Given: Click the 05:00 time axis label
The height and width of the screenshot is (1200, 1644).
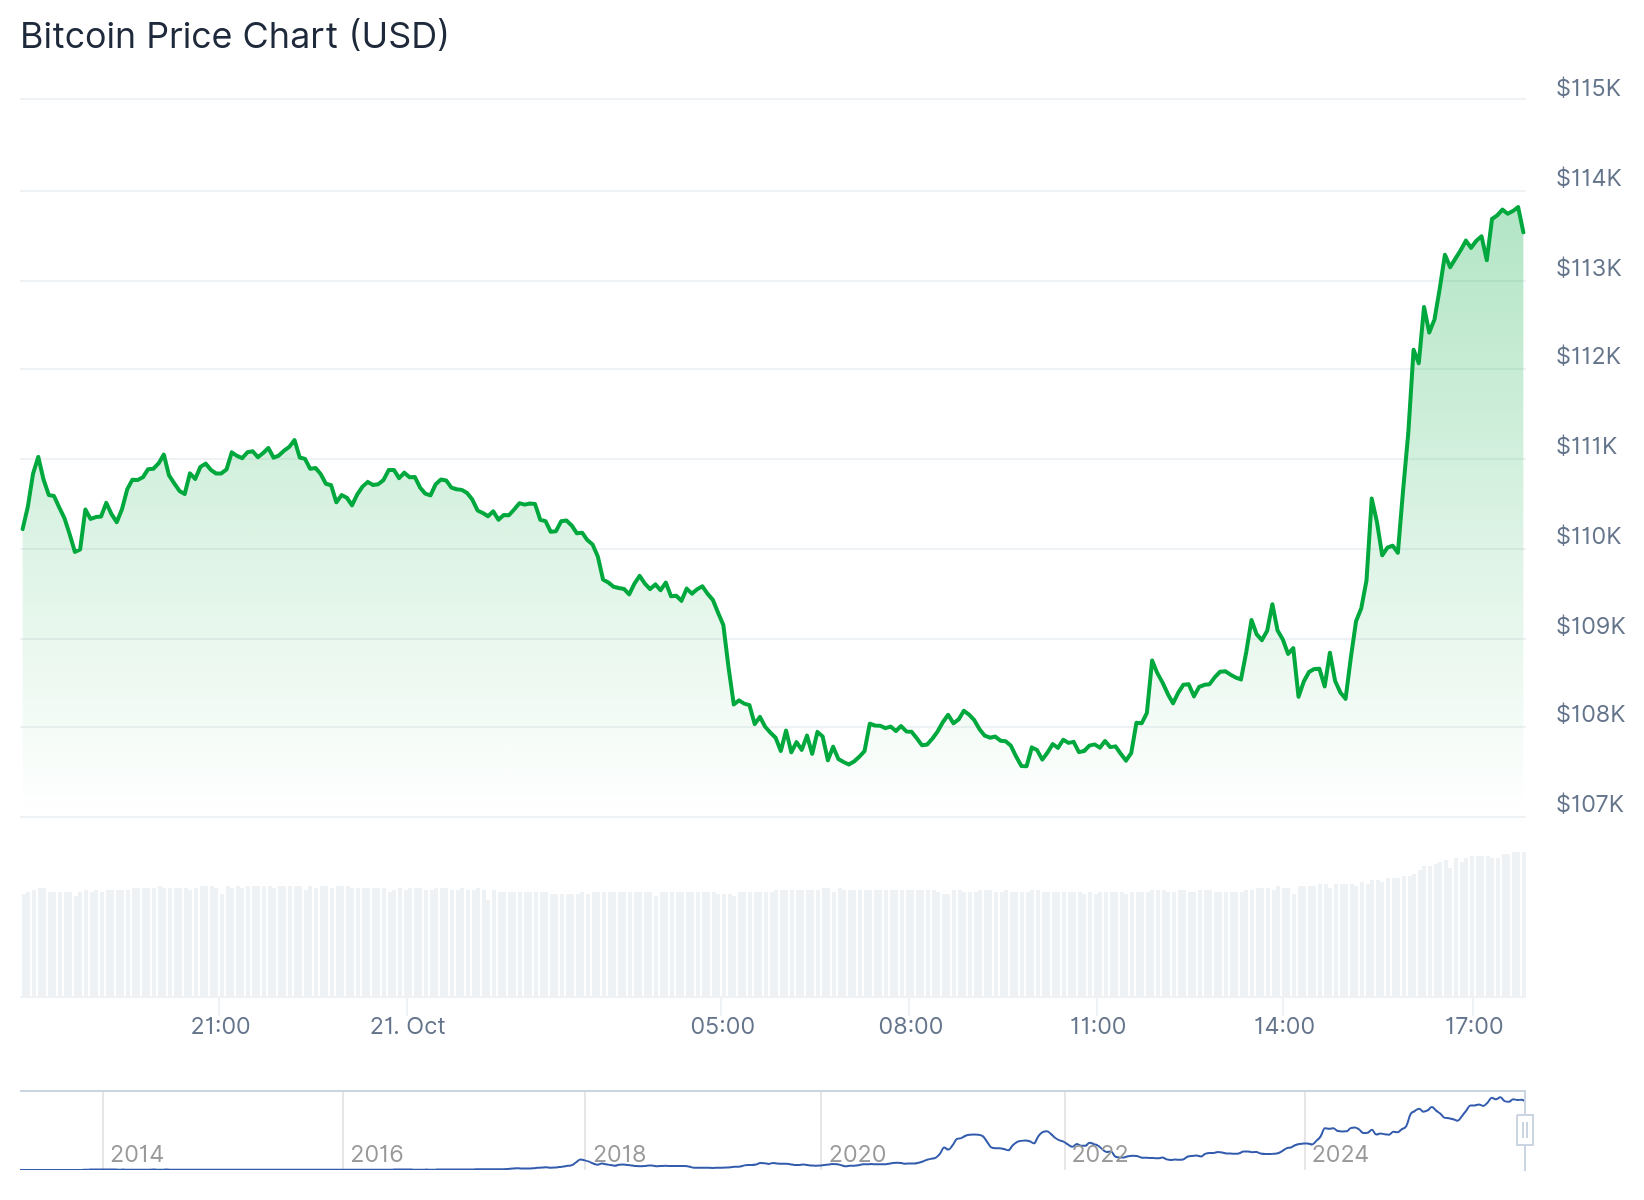Looking at the screenshot, I should pyautogui.click(x=723, y=1026).
